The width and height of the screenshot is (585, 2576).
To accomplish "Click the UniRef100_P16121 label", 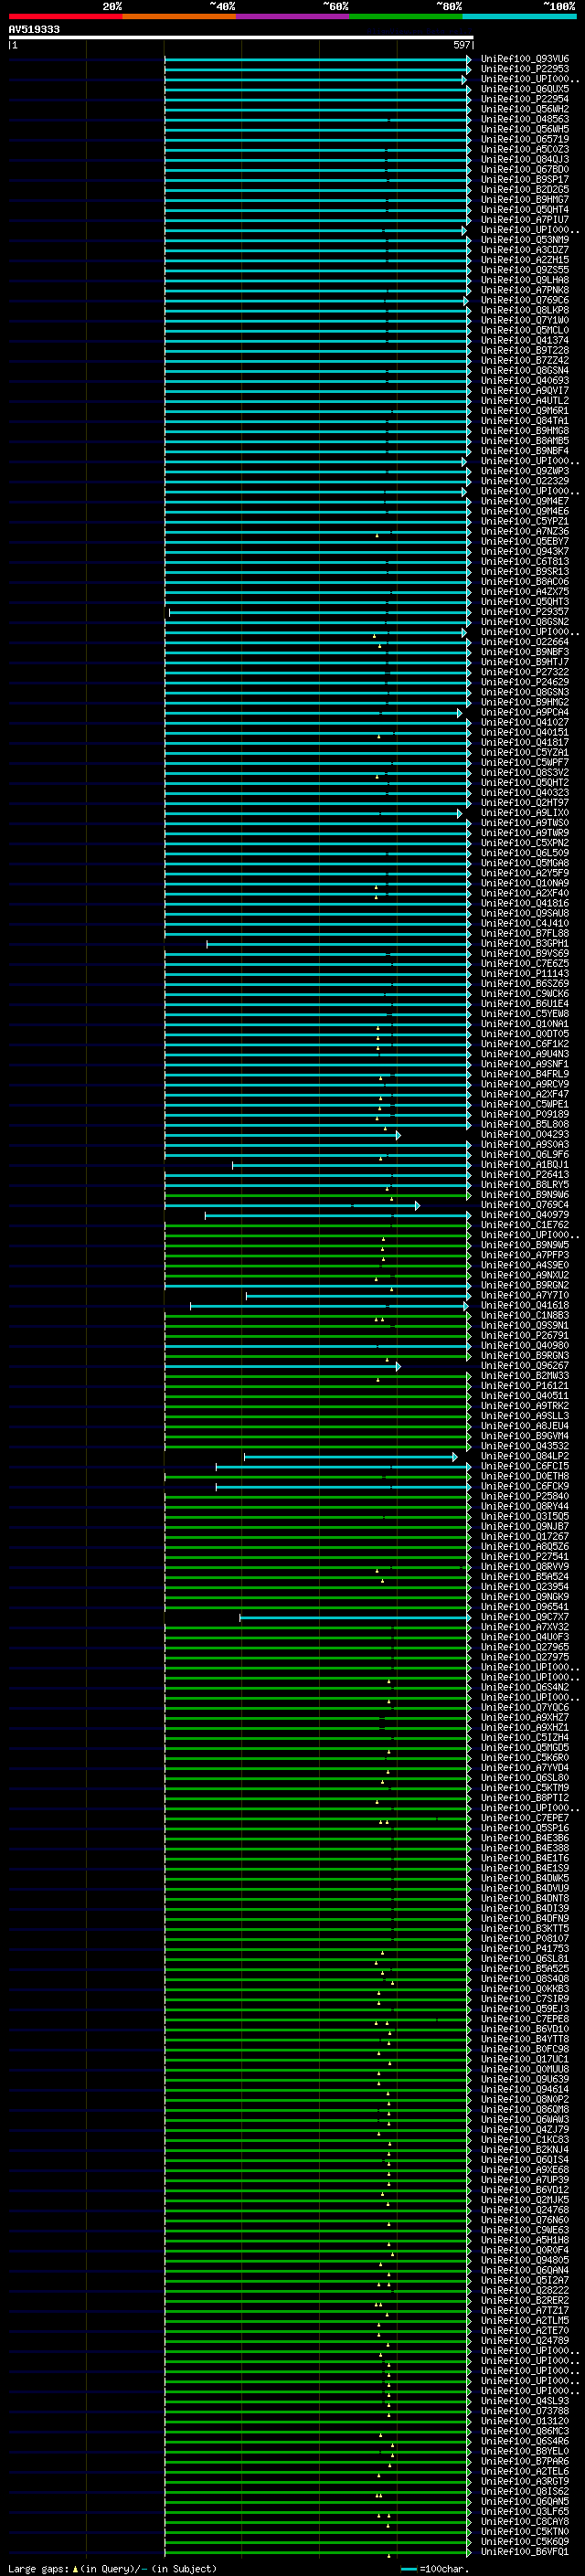I will (x=524, y=1386).
